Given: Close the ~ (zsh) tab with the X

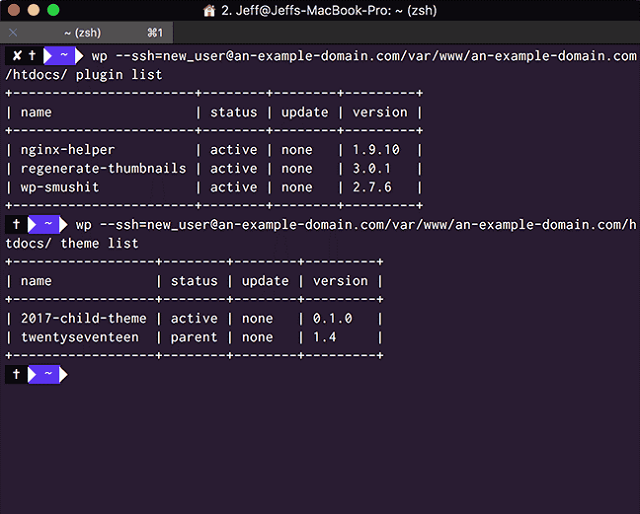Looking at the screenshot, I should (13, 33).
